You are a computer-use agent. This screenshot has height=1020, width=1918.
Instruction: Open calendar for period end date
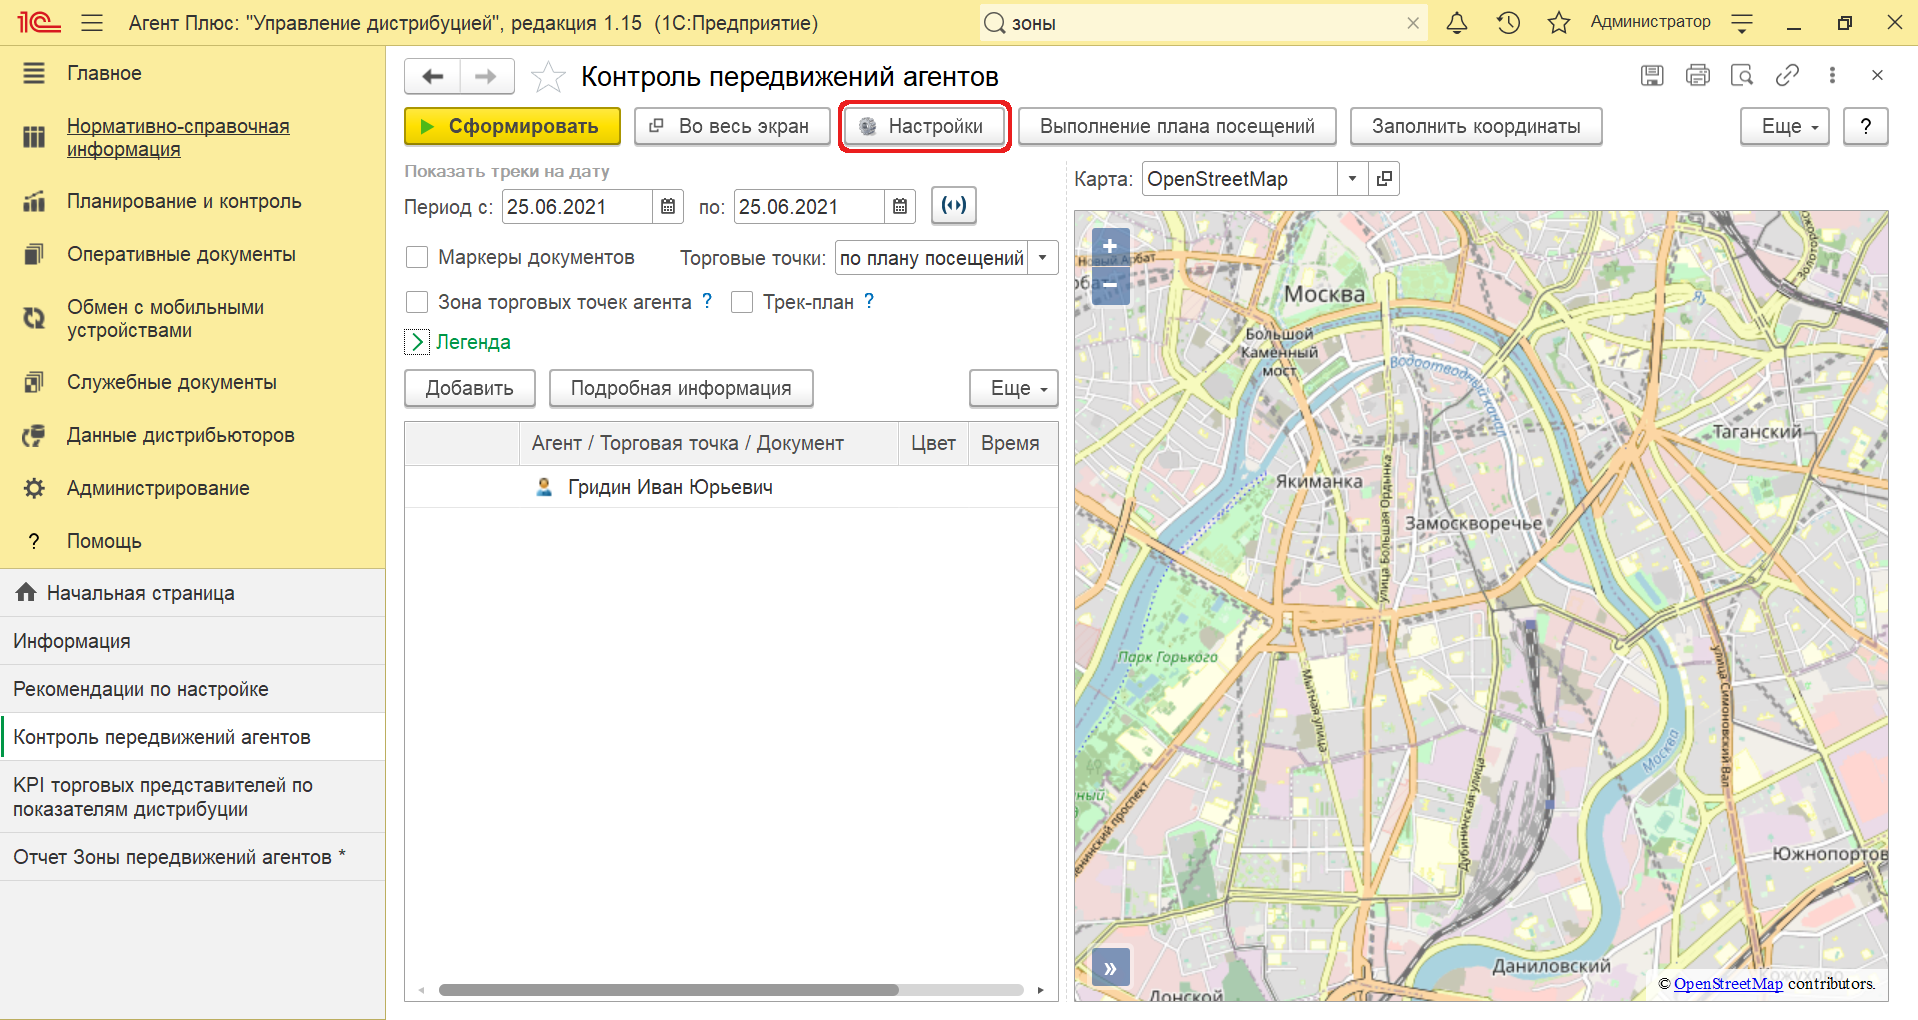[x=900, y=207]
